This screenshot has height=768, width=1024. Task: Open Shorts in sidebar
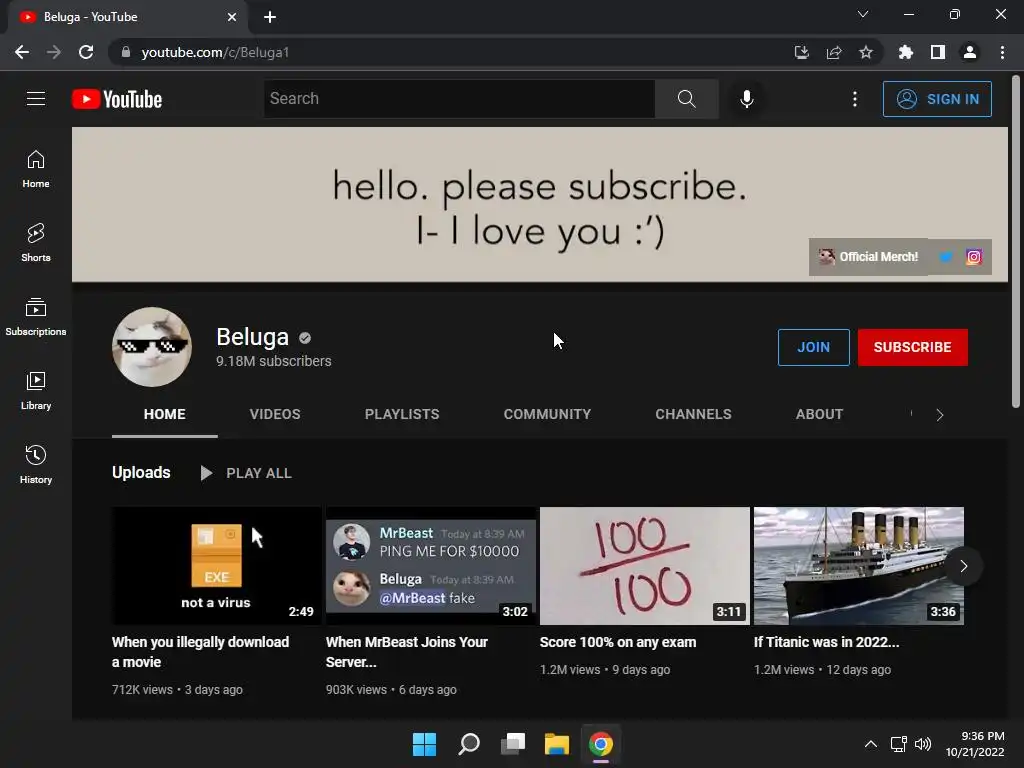tap(36, 243)
